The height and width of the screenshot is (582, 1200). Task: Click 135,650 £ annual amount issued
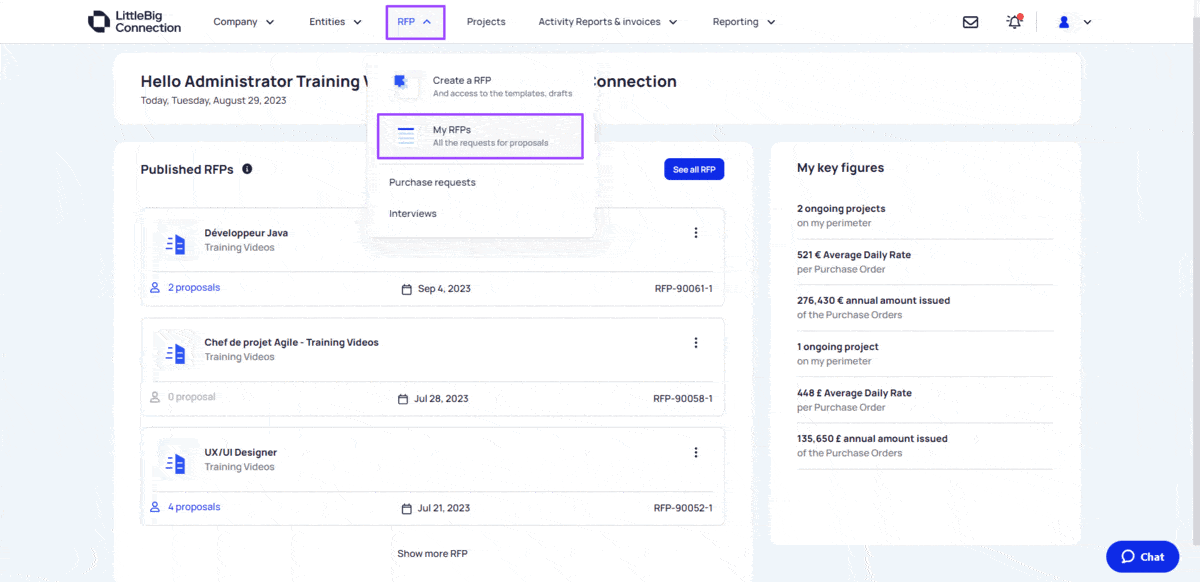(x=872, y=439)
